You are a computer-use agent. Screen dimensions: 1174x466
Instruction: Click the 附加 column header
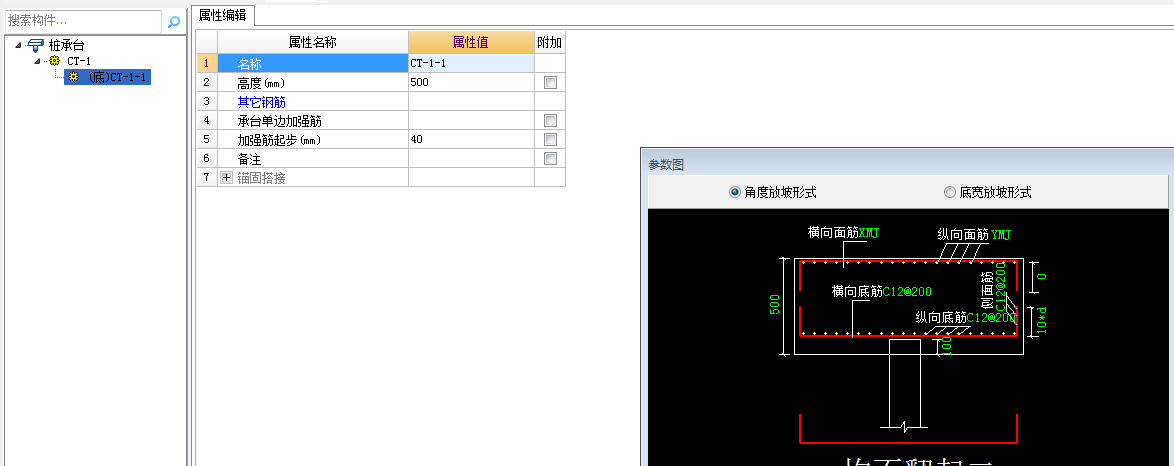(550, 43)
